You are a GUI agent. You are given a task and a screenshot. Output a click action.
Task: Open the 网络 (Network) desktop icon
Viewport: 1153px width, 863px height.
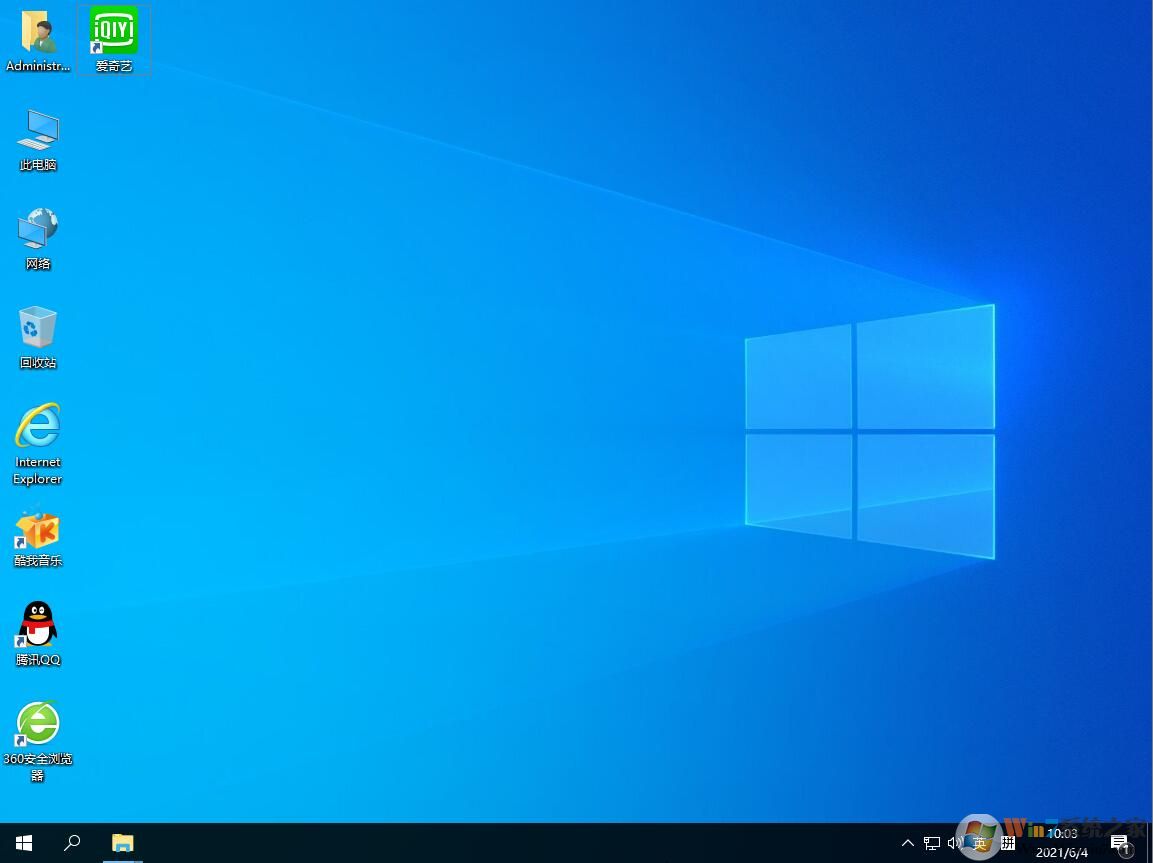pyautogui.click(x=37, y=237)
